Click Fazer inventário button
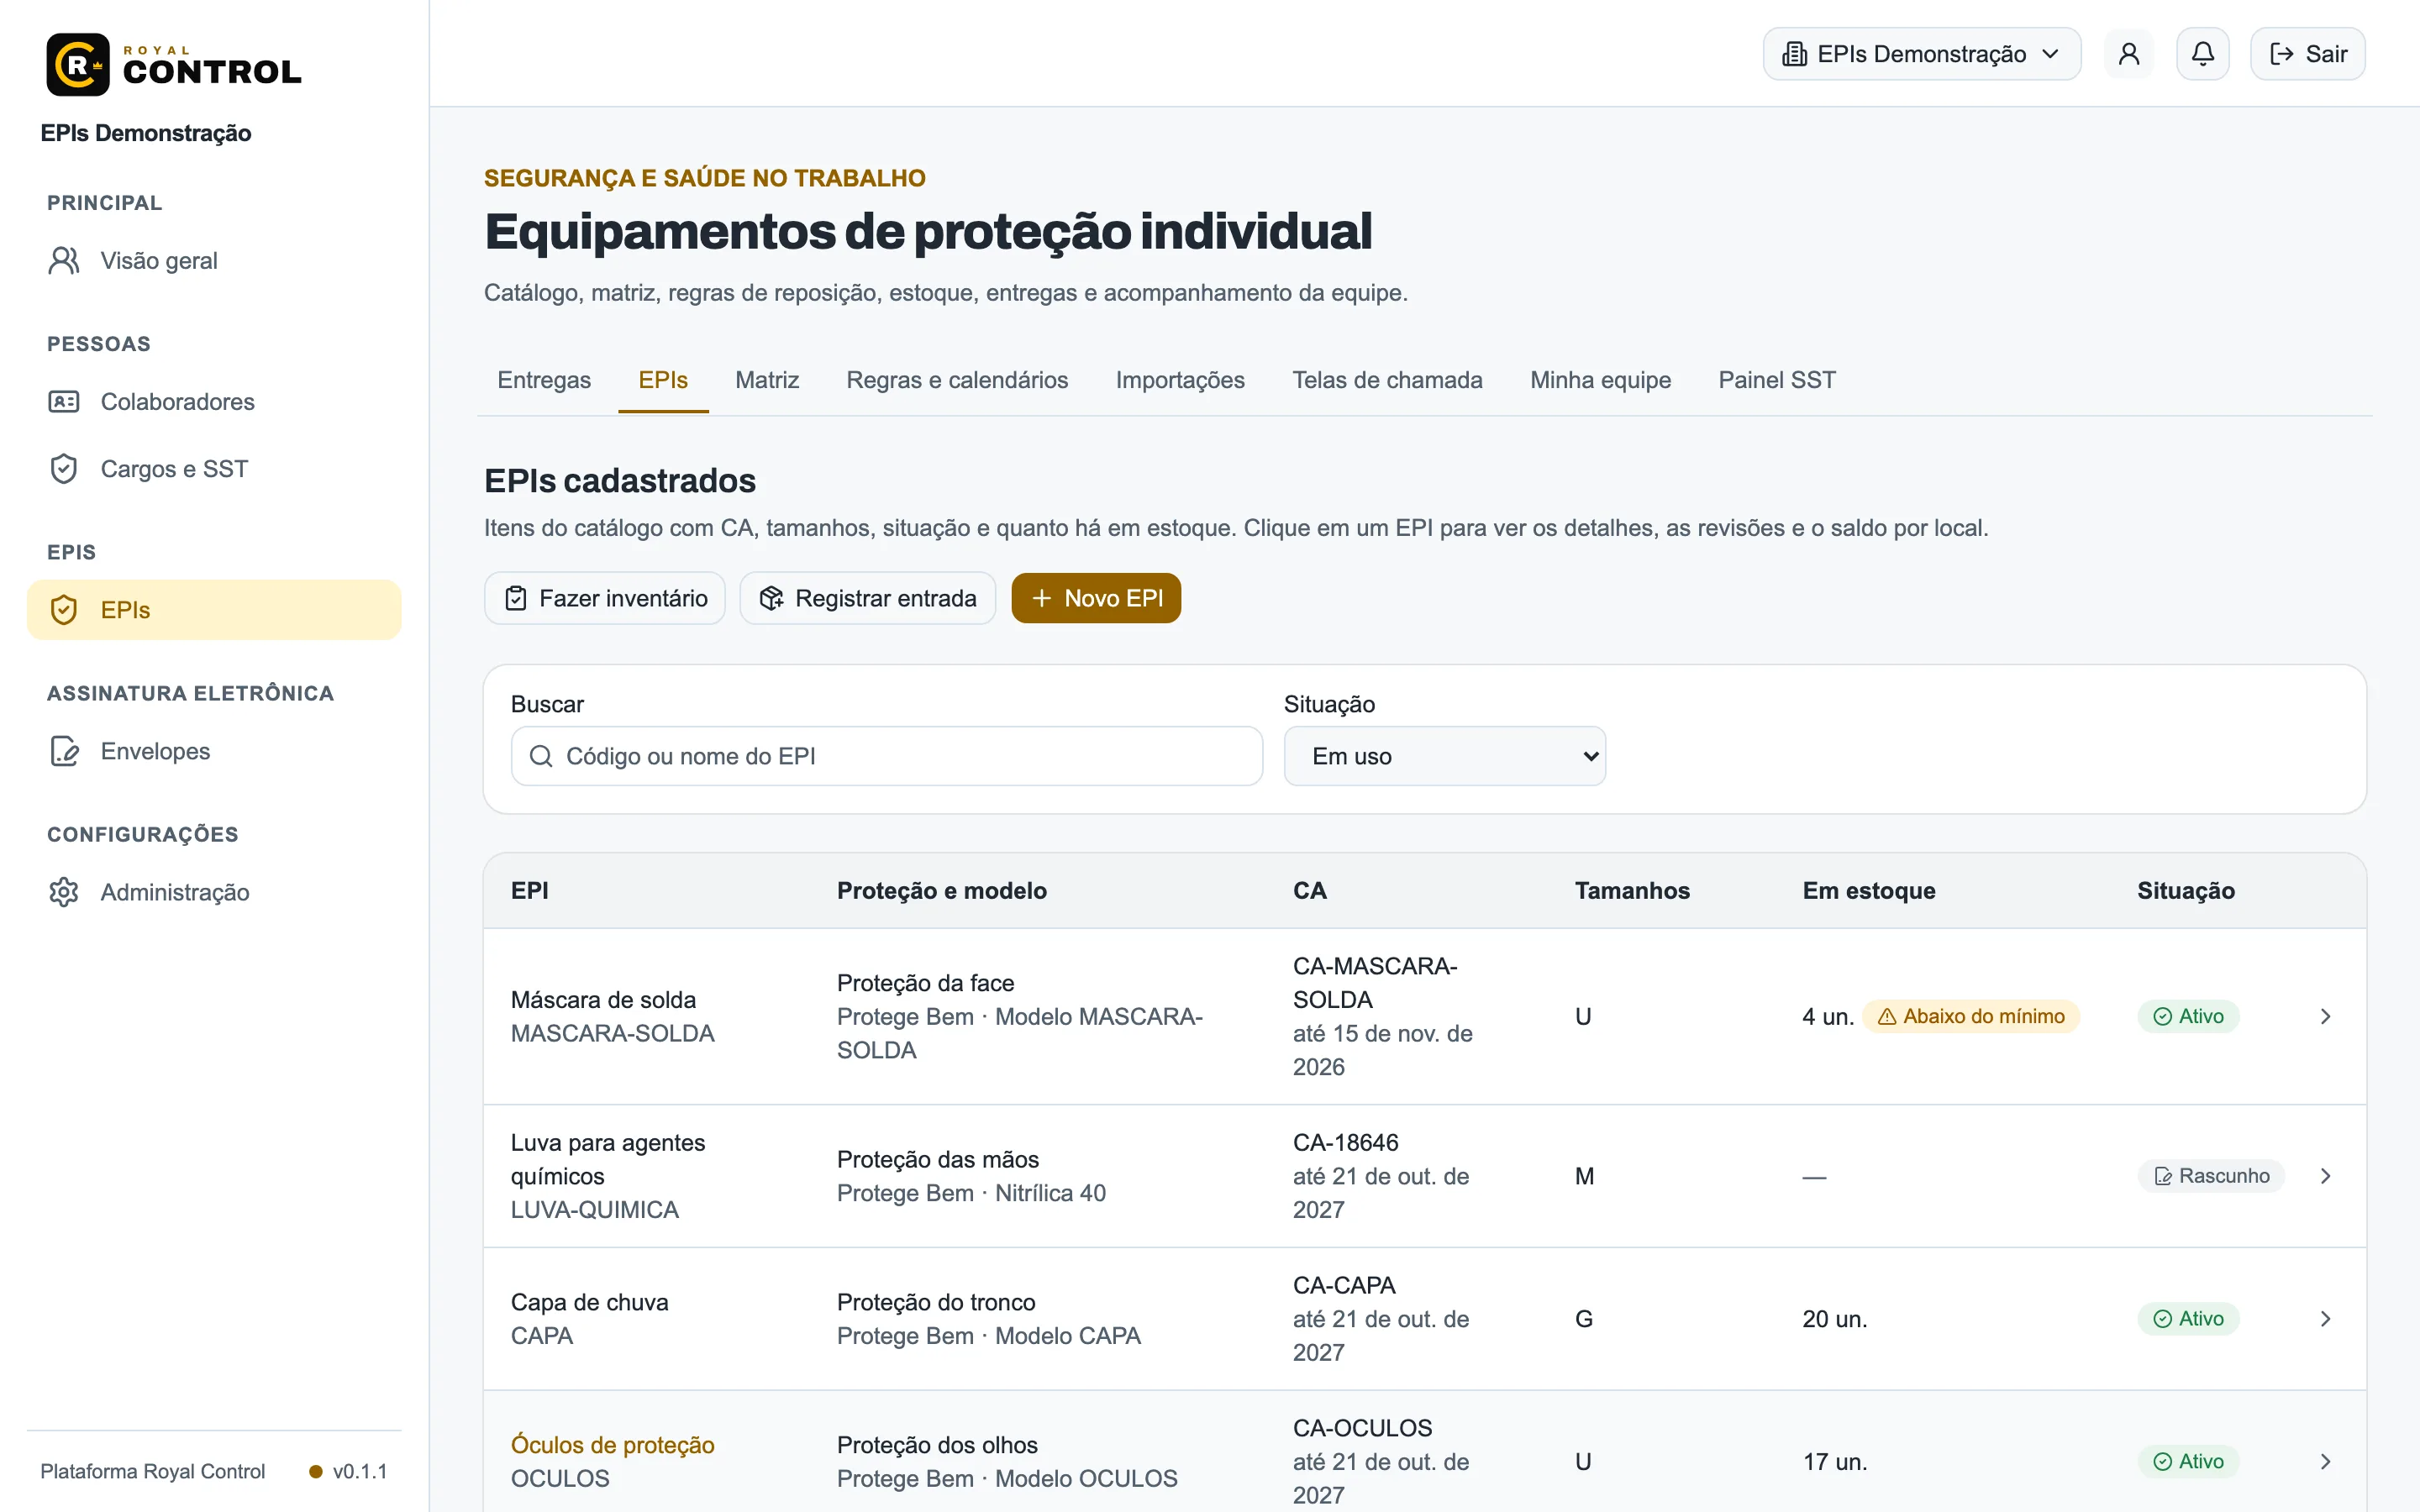 [605, 598]
